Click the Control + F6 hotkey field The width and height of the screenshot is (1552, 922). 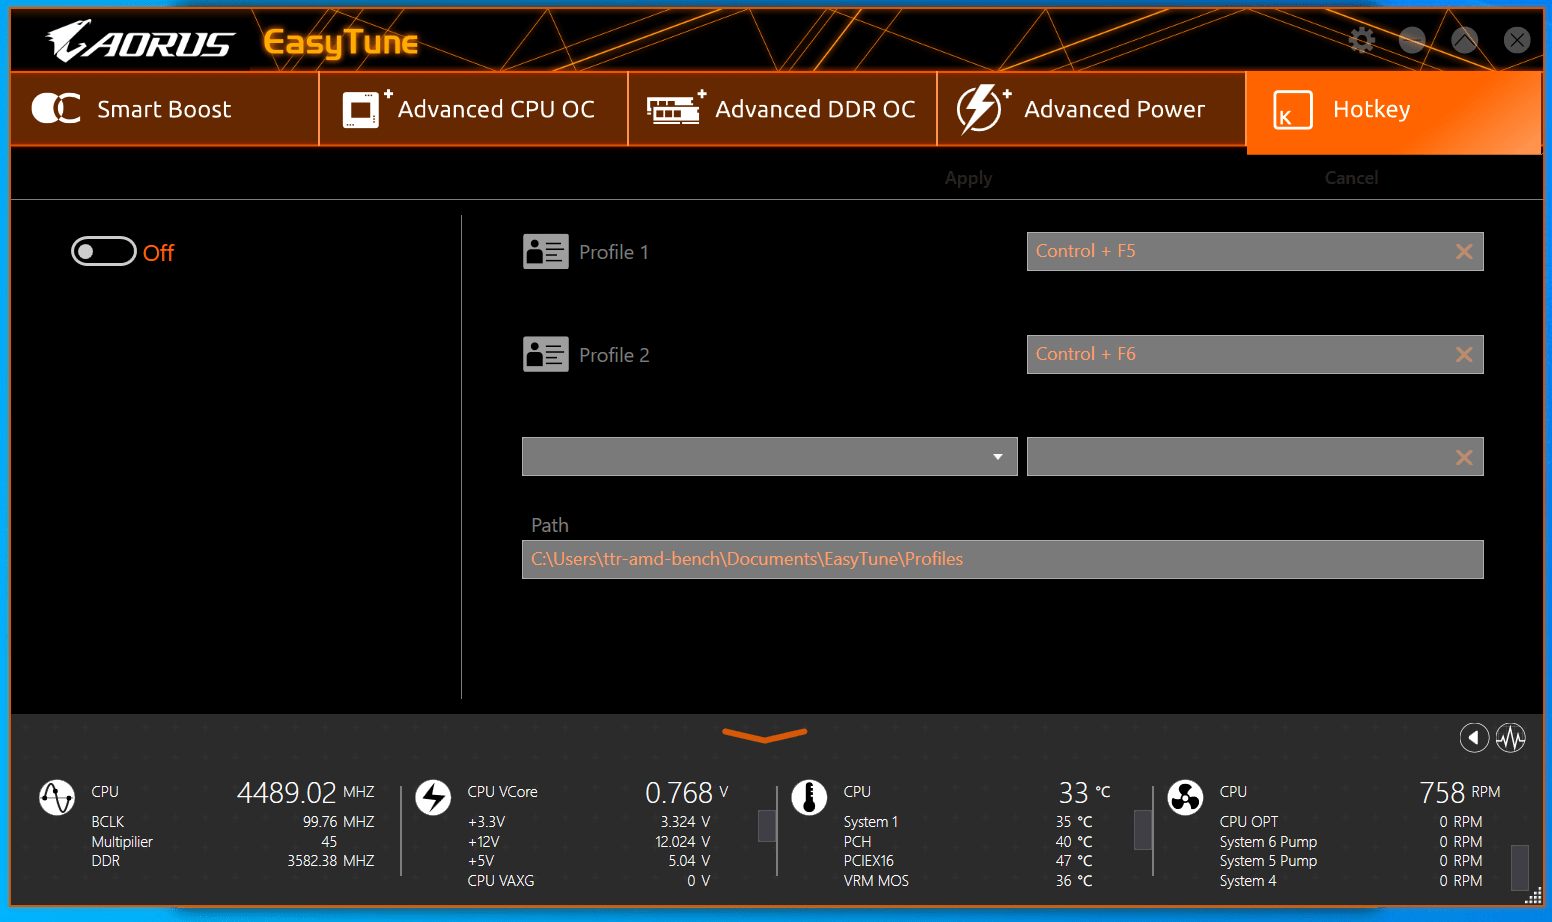1235,355
